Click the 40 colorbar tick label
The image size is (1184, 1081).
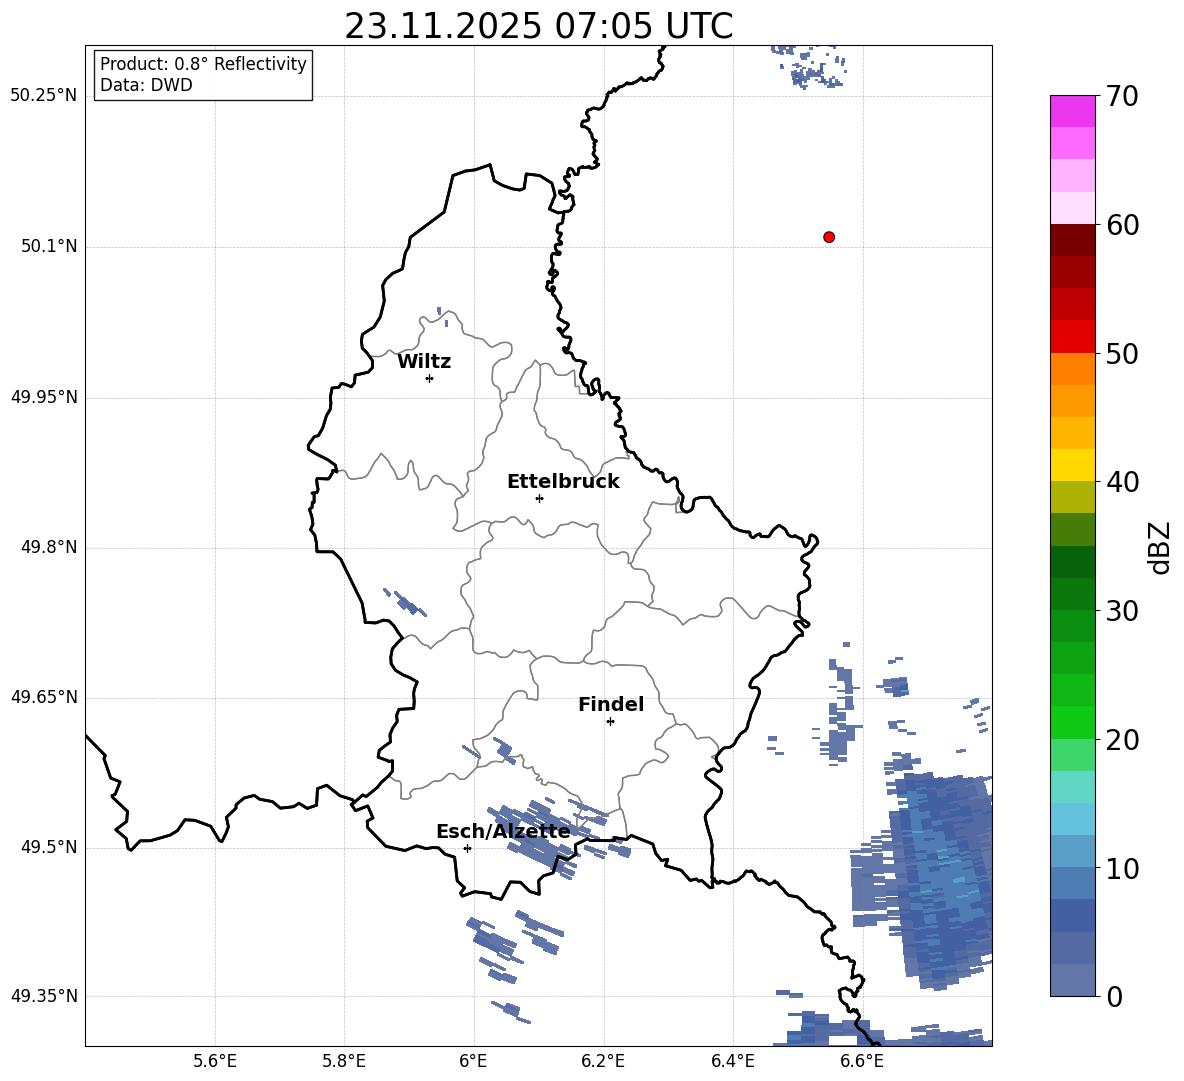pos(1122,482)
